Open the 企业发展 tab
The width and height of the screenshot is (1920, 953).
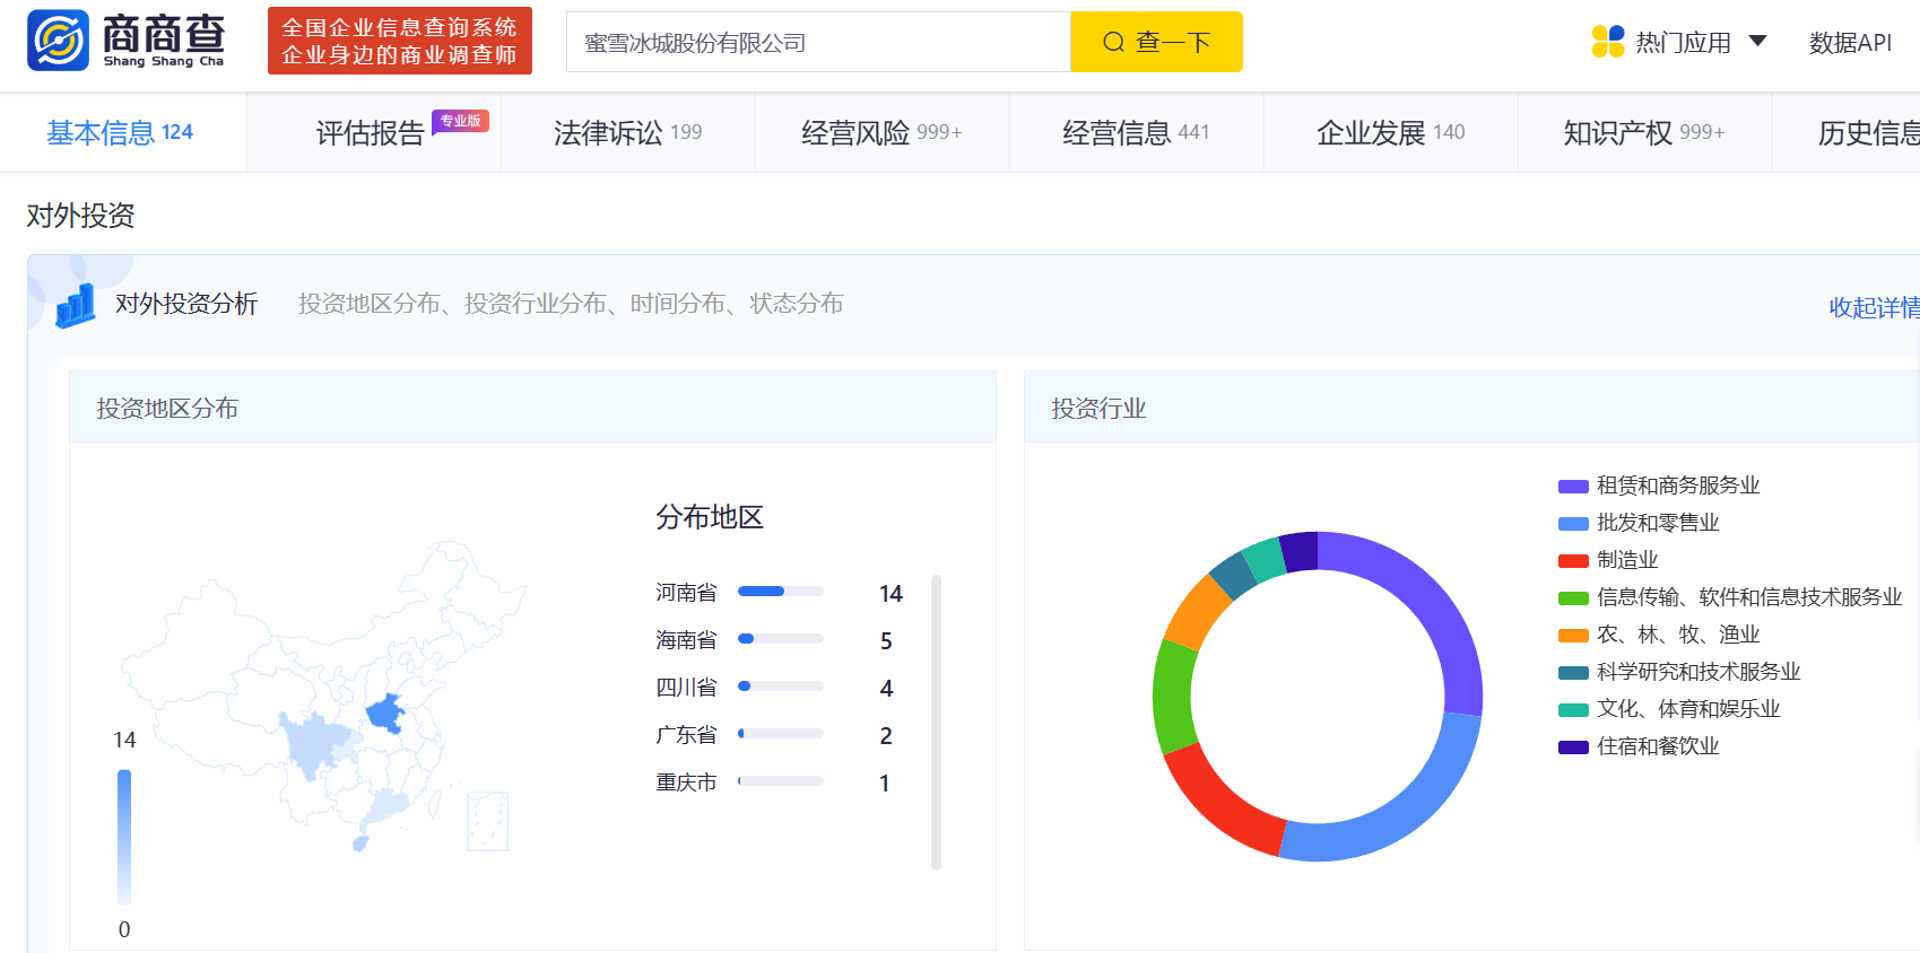[x=1390, y=132]
